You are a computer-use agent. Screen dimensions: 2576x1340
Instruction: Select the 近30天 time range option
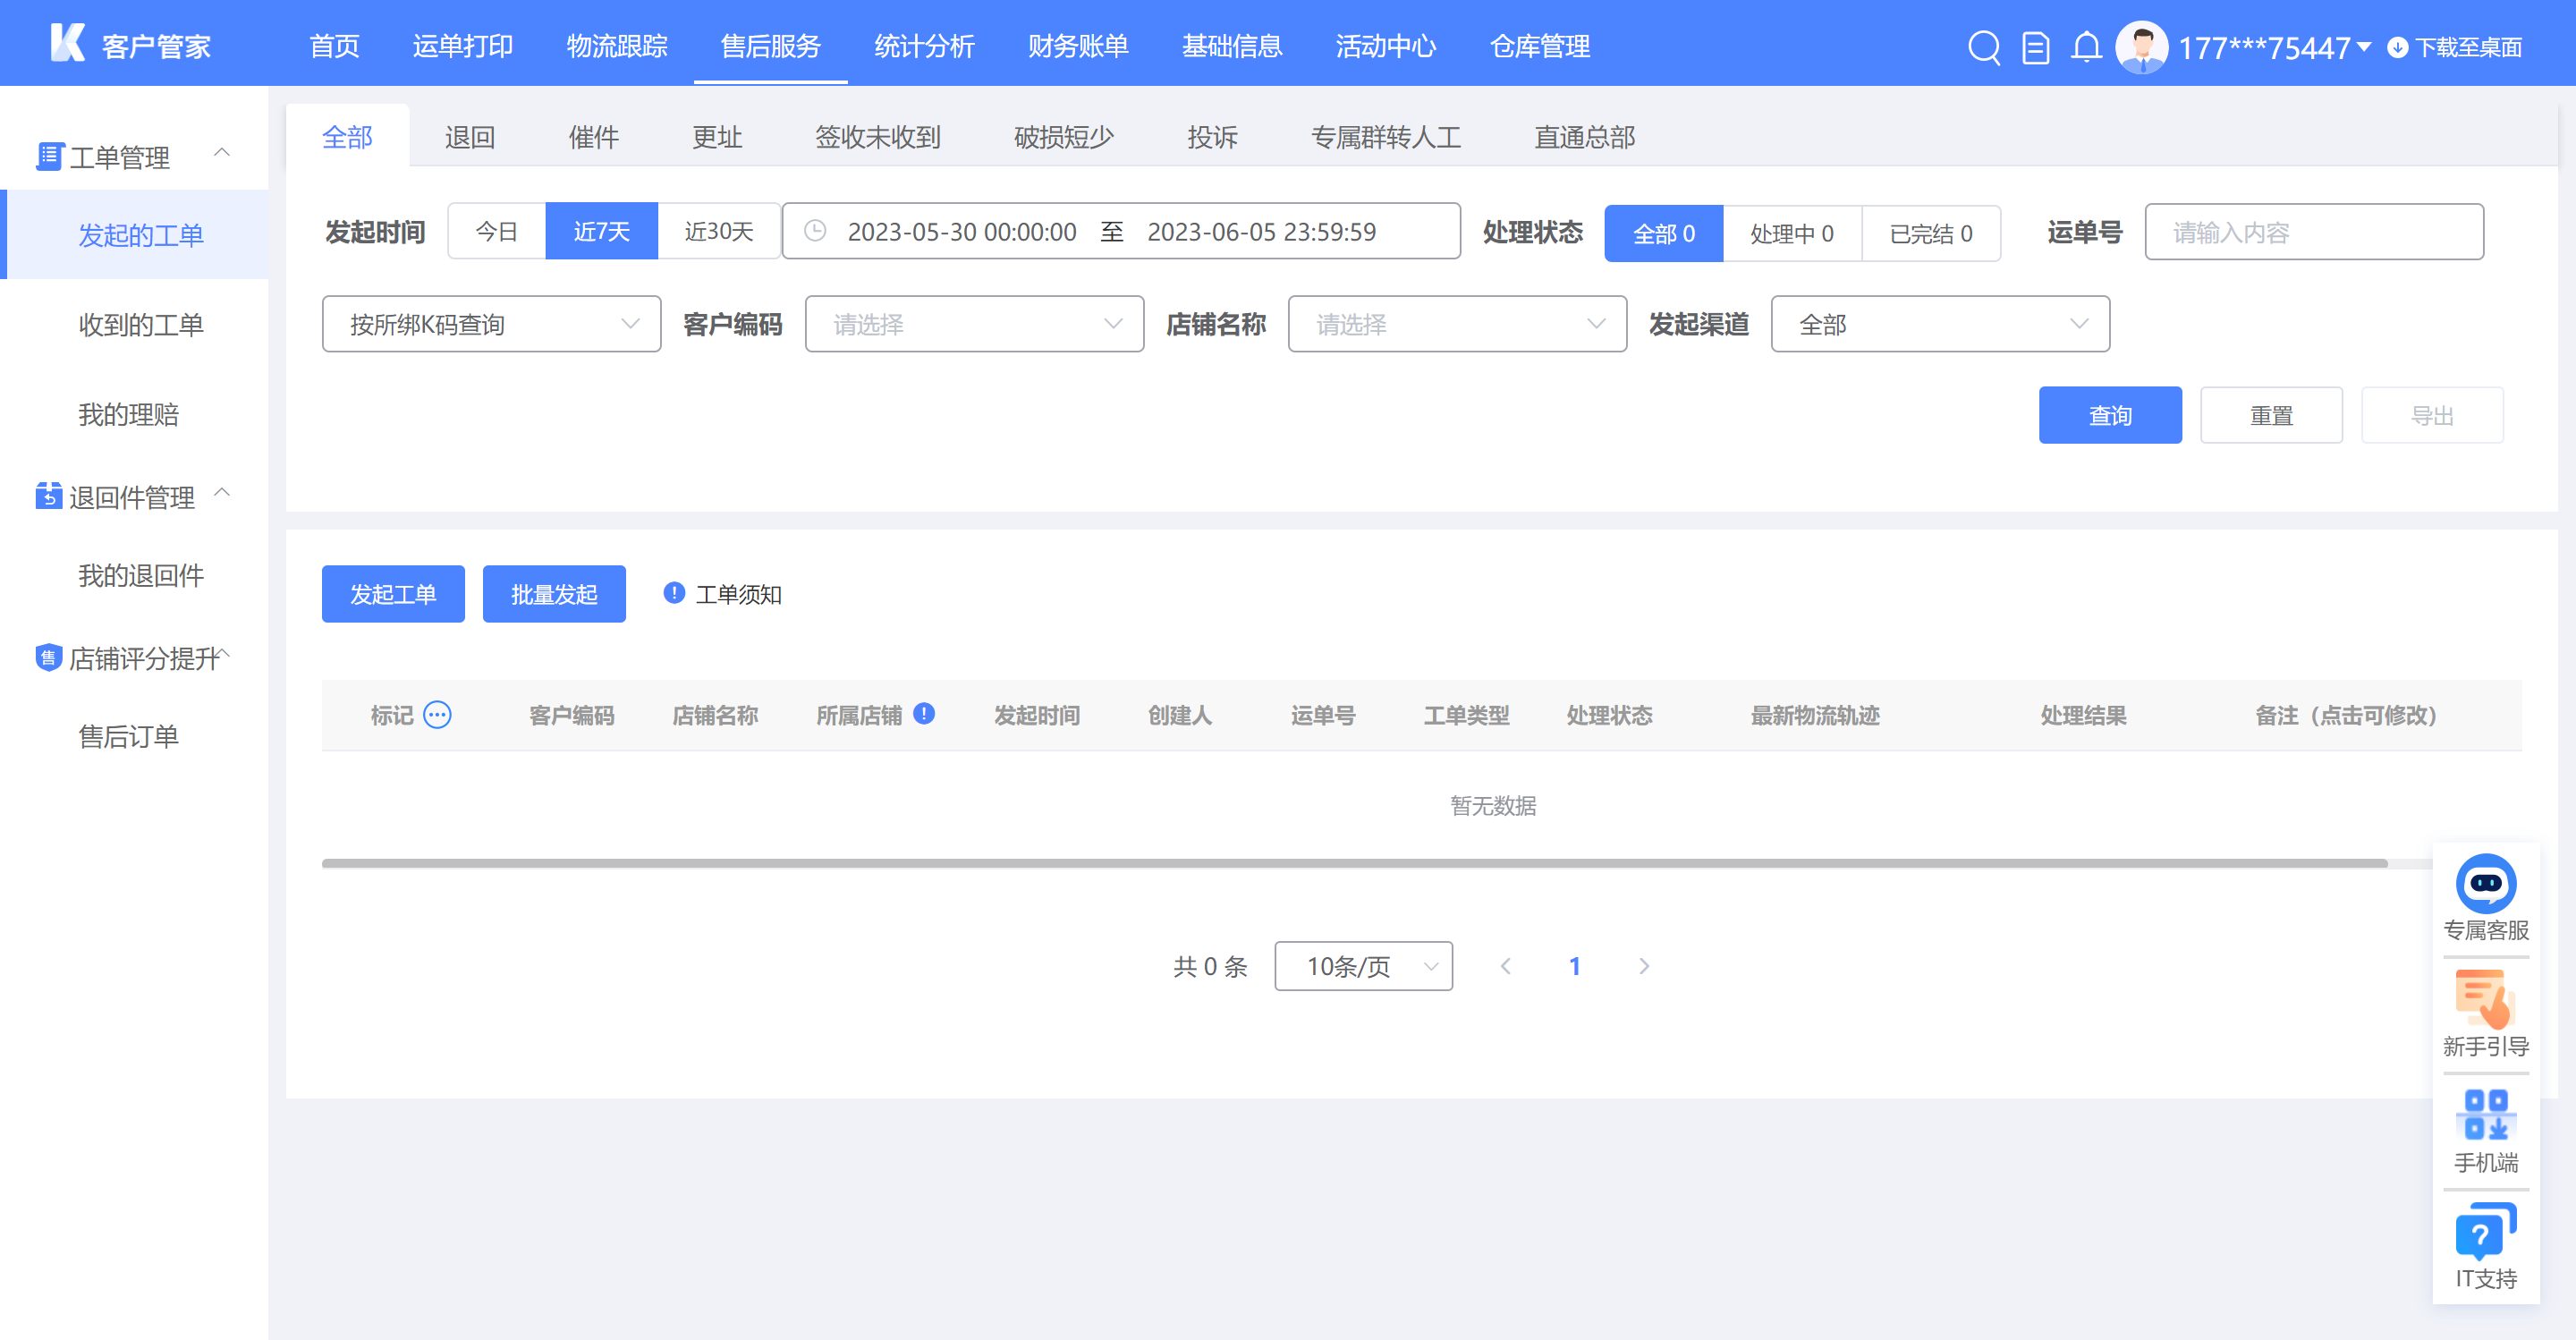pos(719,231)
